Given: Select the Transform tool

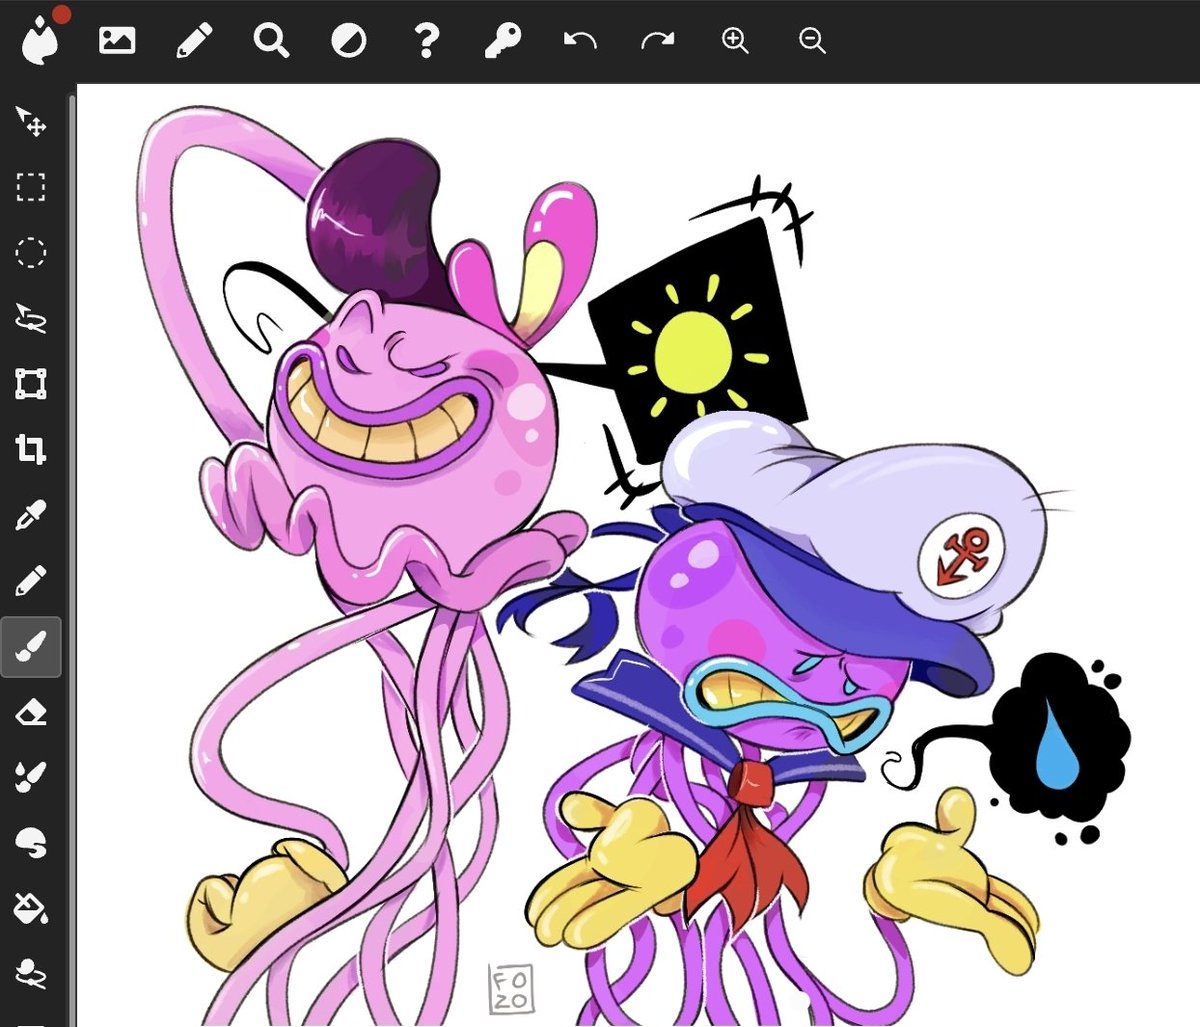Looking at the screenshot, I should tap(31, 384).
